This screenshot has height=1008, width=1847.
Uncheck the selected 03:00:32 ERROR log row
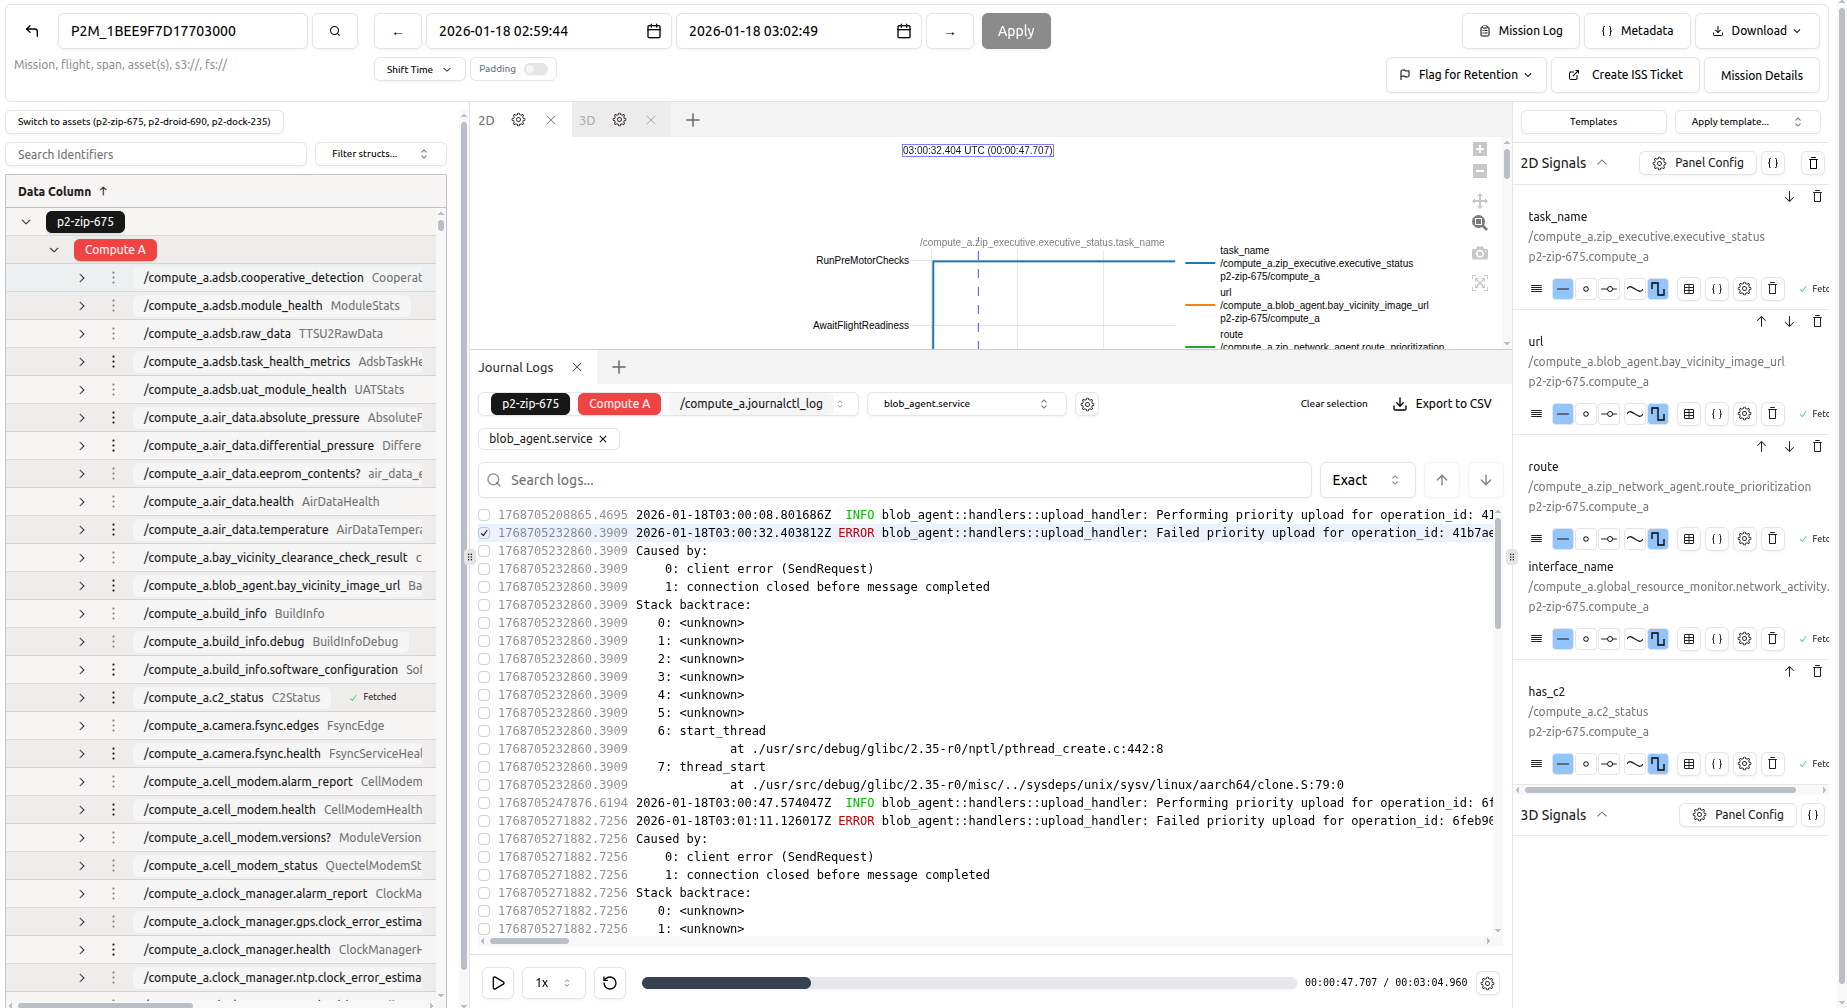484,533
